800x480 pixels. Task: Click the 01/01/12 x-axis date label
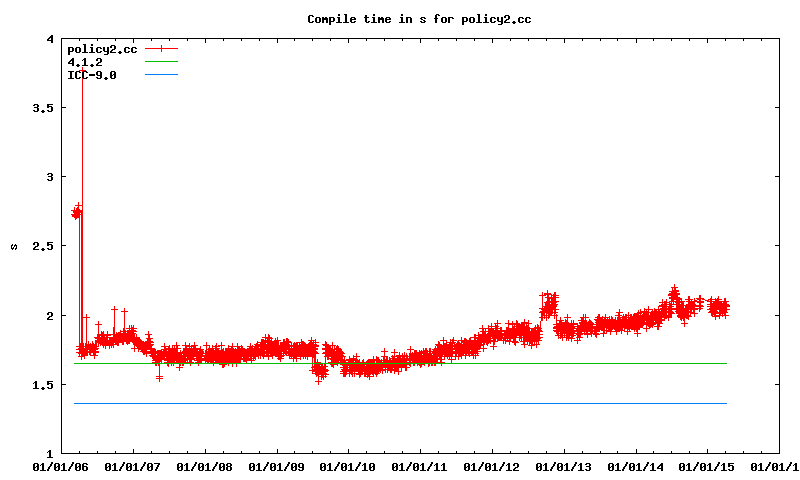[x=492, y=466]
